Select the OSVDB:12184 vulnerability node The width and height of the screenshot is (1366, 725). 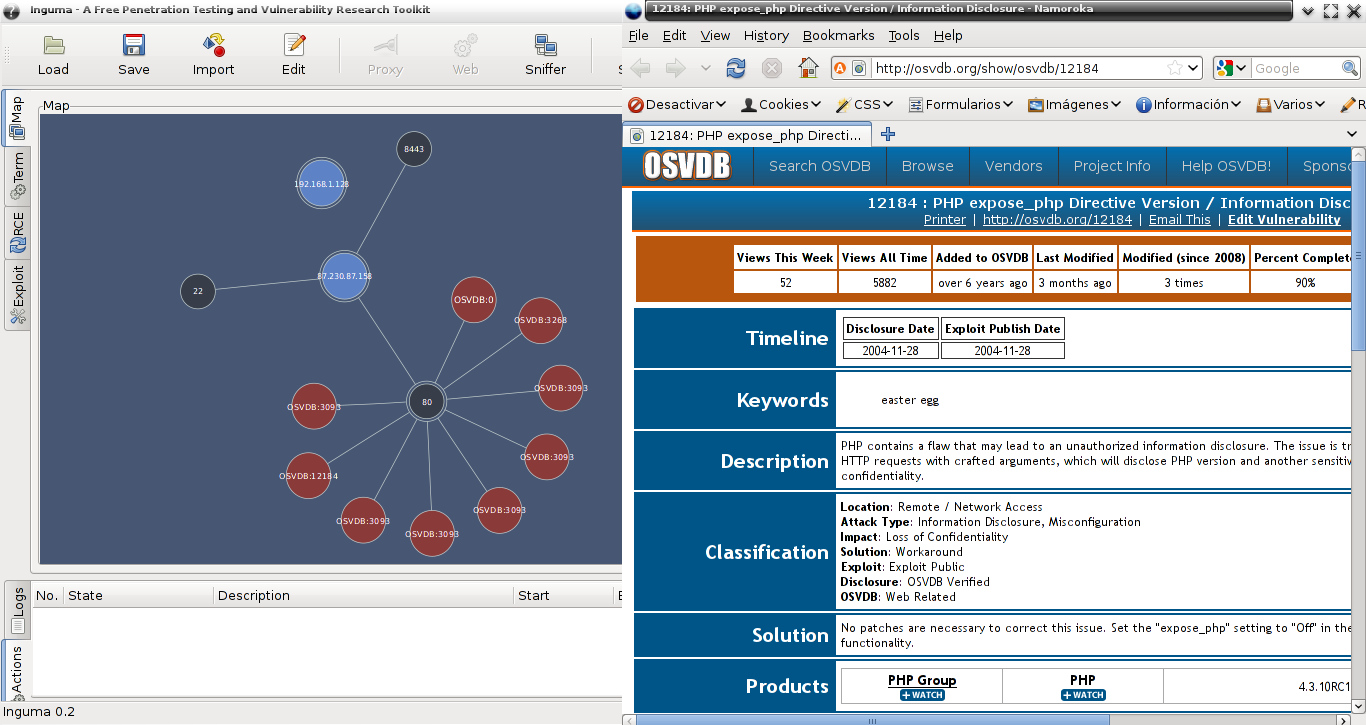coord(308,476)
